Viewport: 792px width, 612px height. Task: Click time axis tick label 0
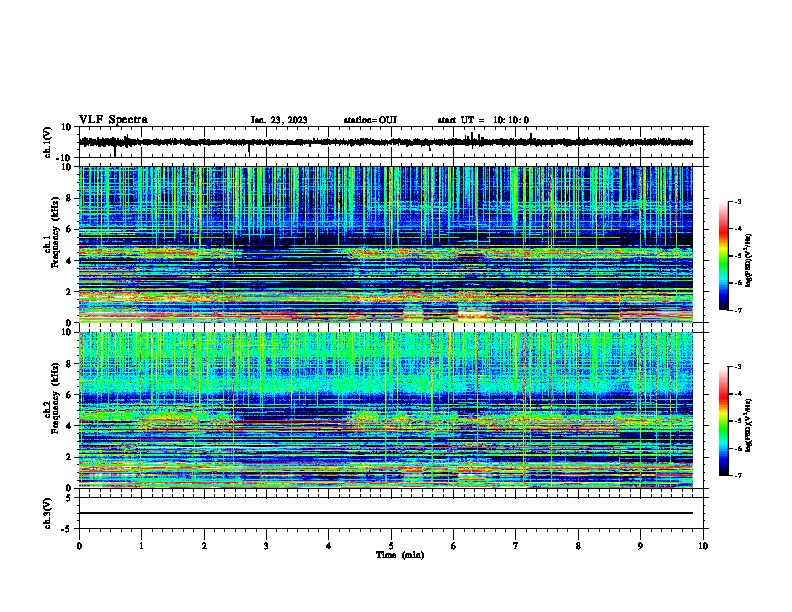[79, 545]
